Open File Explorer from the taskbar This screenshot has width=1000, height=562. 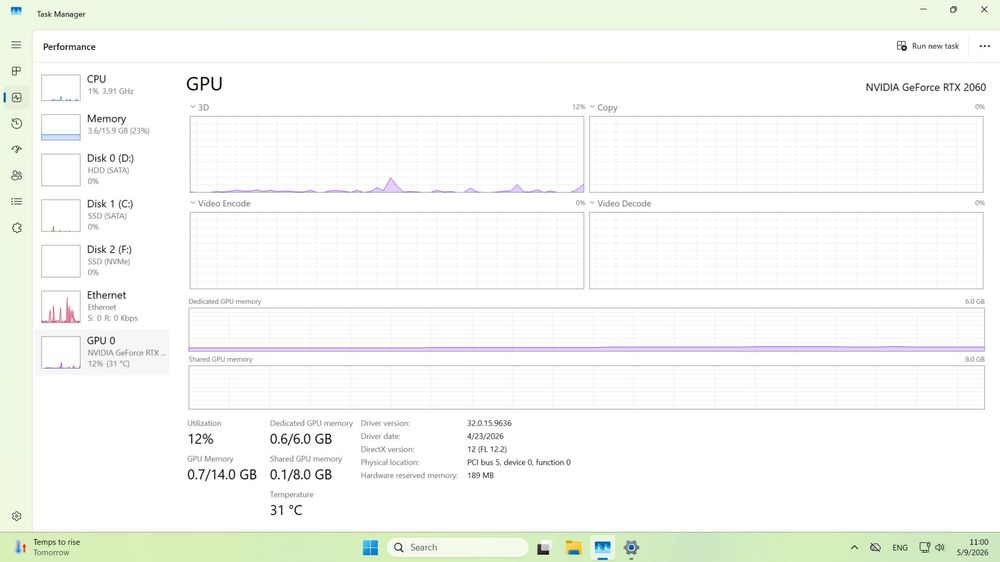point(573,547)
